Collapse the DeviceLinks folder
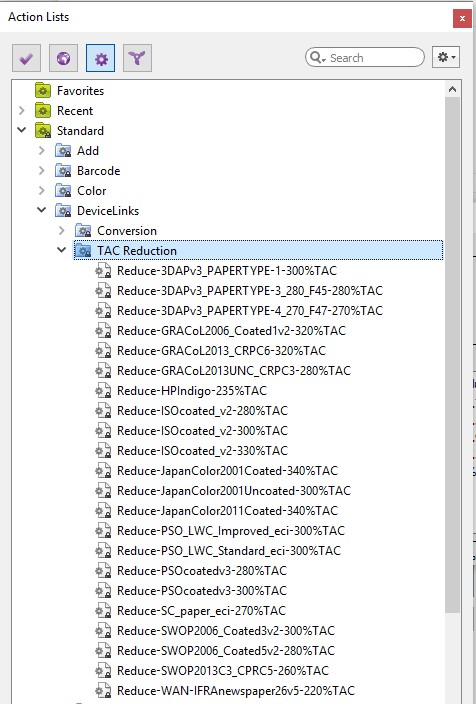Screen dimensions: 476x704 (41, 210)
